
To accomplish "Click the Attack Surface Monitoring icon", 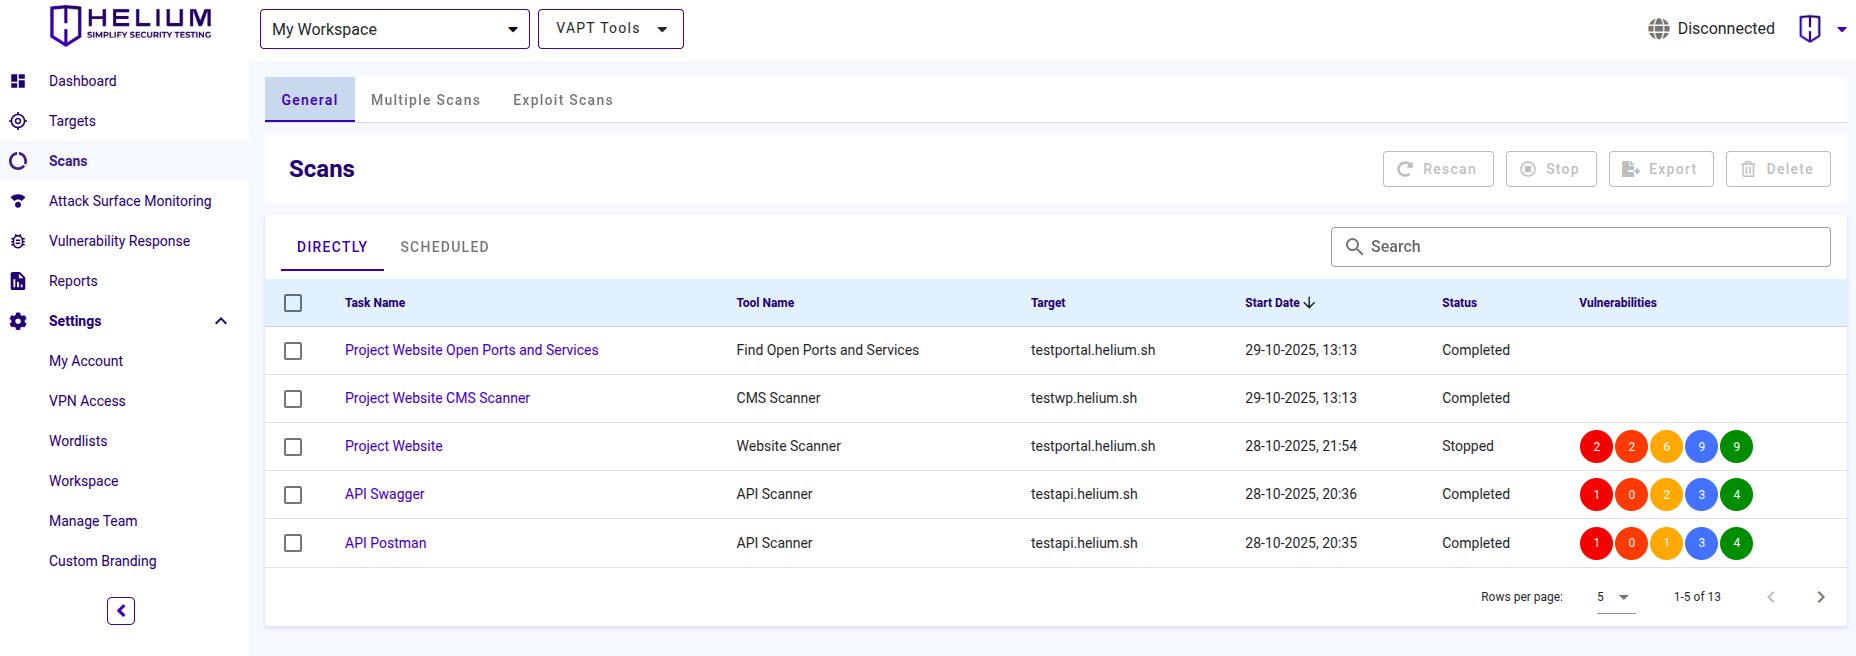I will coord(18,201).
